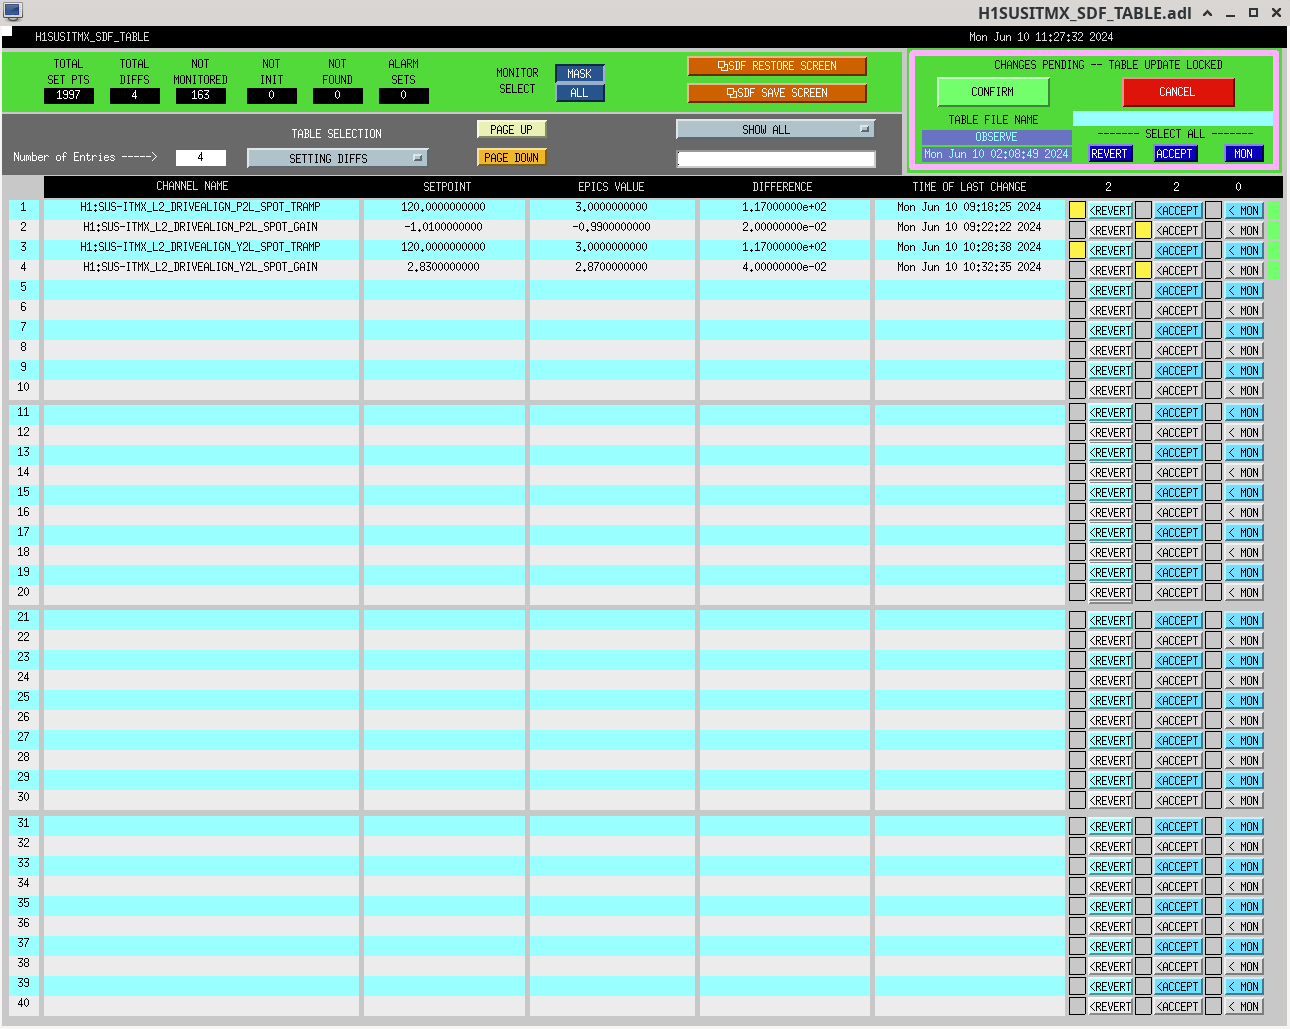Click REVERT button in row 30

click(1111, 801)
